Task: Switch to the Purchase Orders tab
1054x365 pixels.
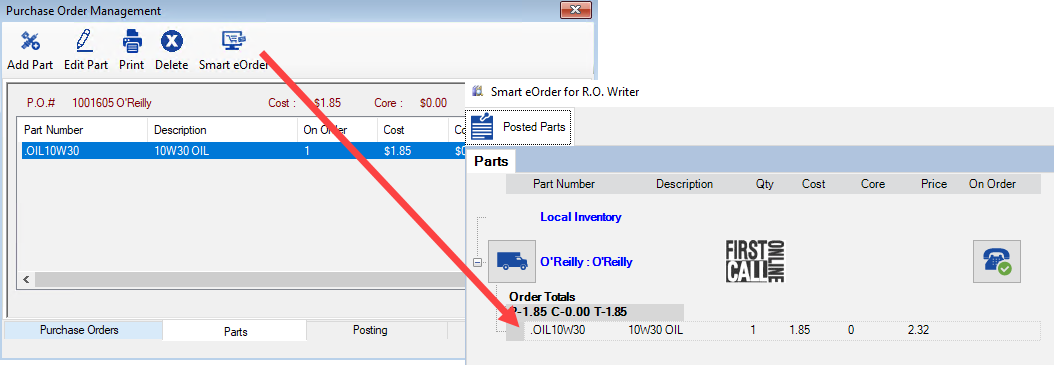Action: (x=79, y=330)
